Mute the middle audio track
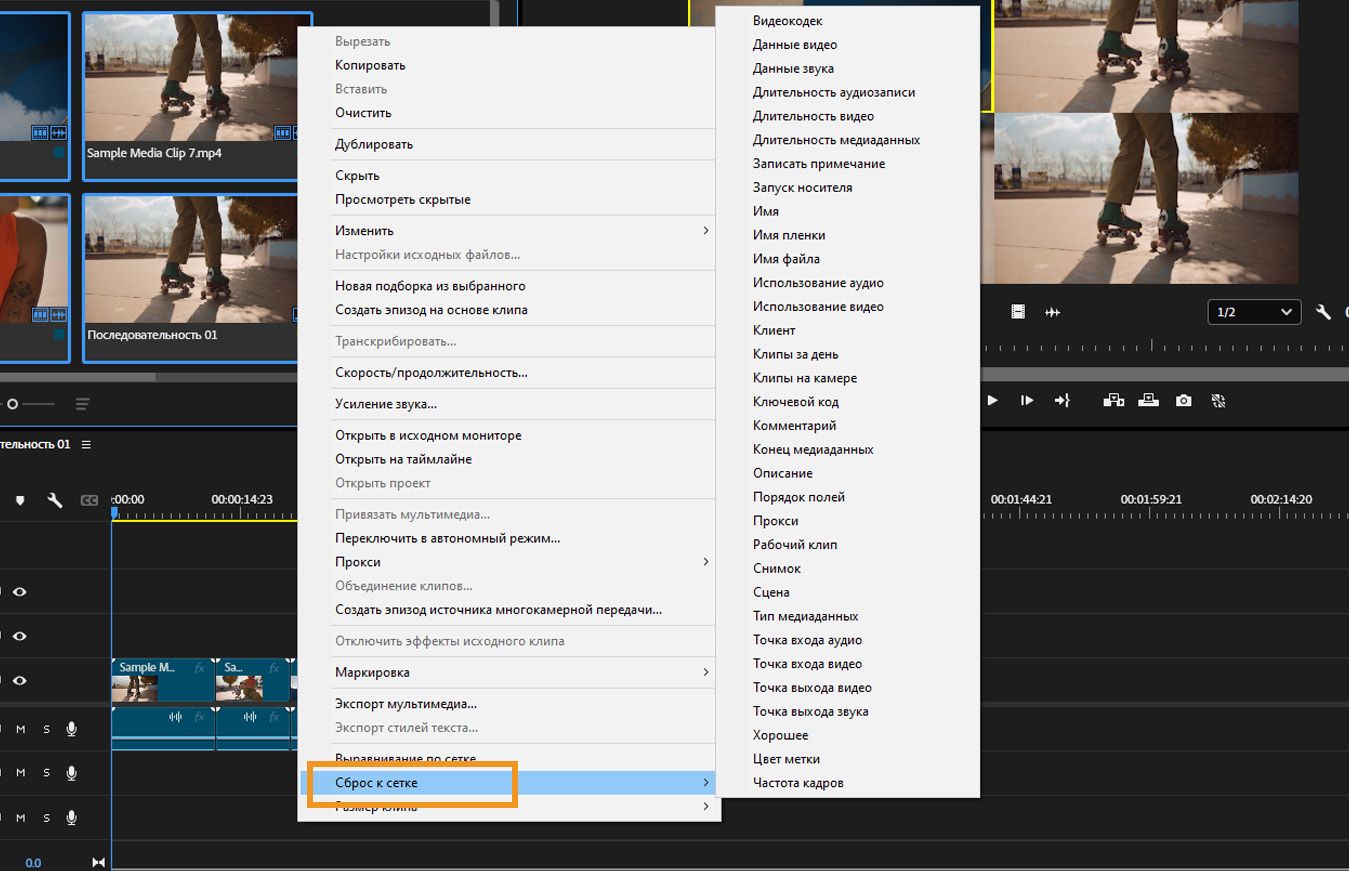 click(20, 773)
